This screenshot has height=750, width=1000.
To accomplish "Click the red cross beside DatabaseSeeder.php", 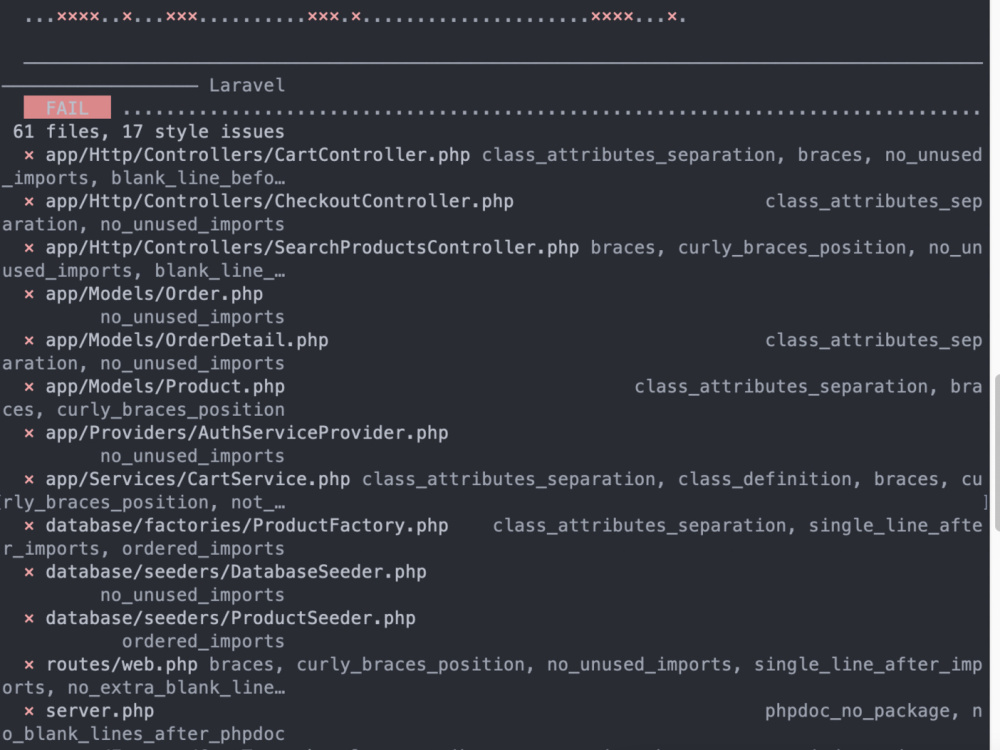I will point(29,572).
